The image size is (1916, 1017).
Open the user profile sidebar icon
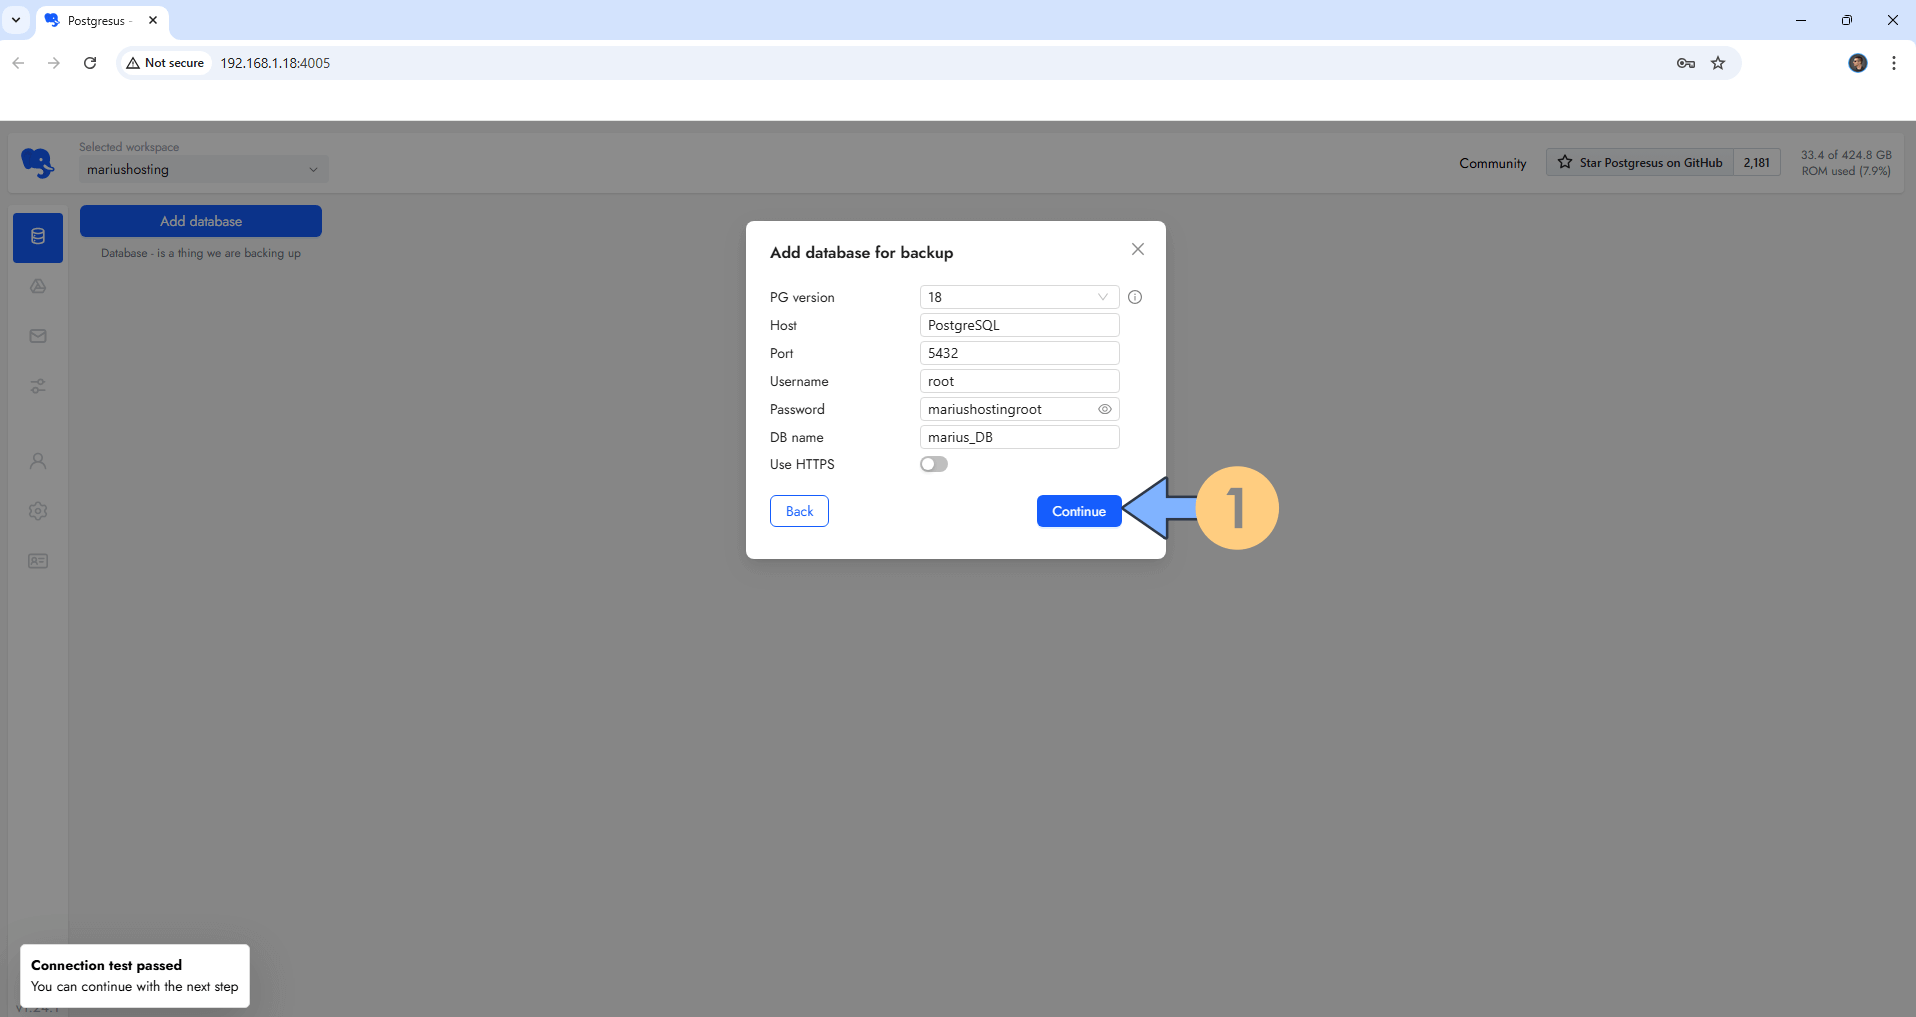(x=37, y=461)
